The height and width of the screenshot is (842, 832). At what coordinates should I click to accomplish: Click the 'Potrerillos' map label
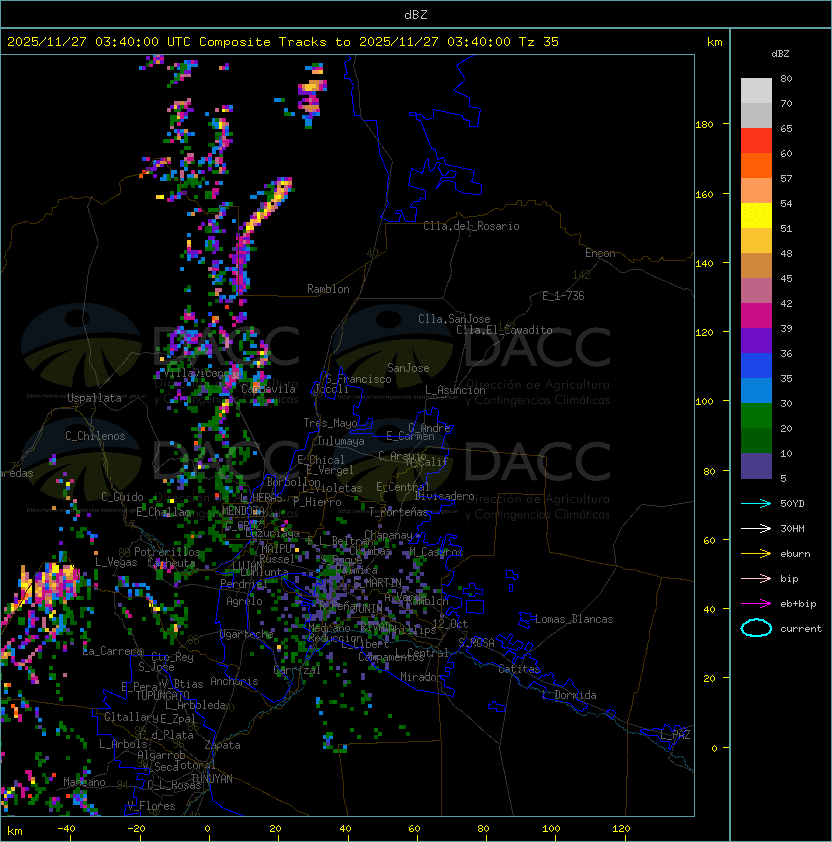tap(167, 551)
